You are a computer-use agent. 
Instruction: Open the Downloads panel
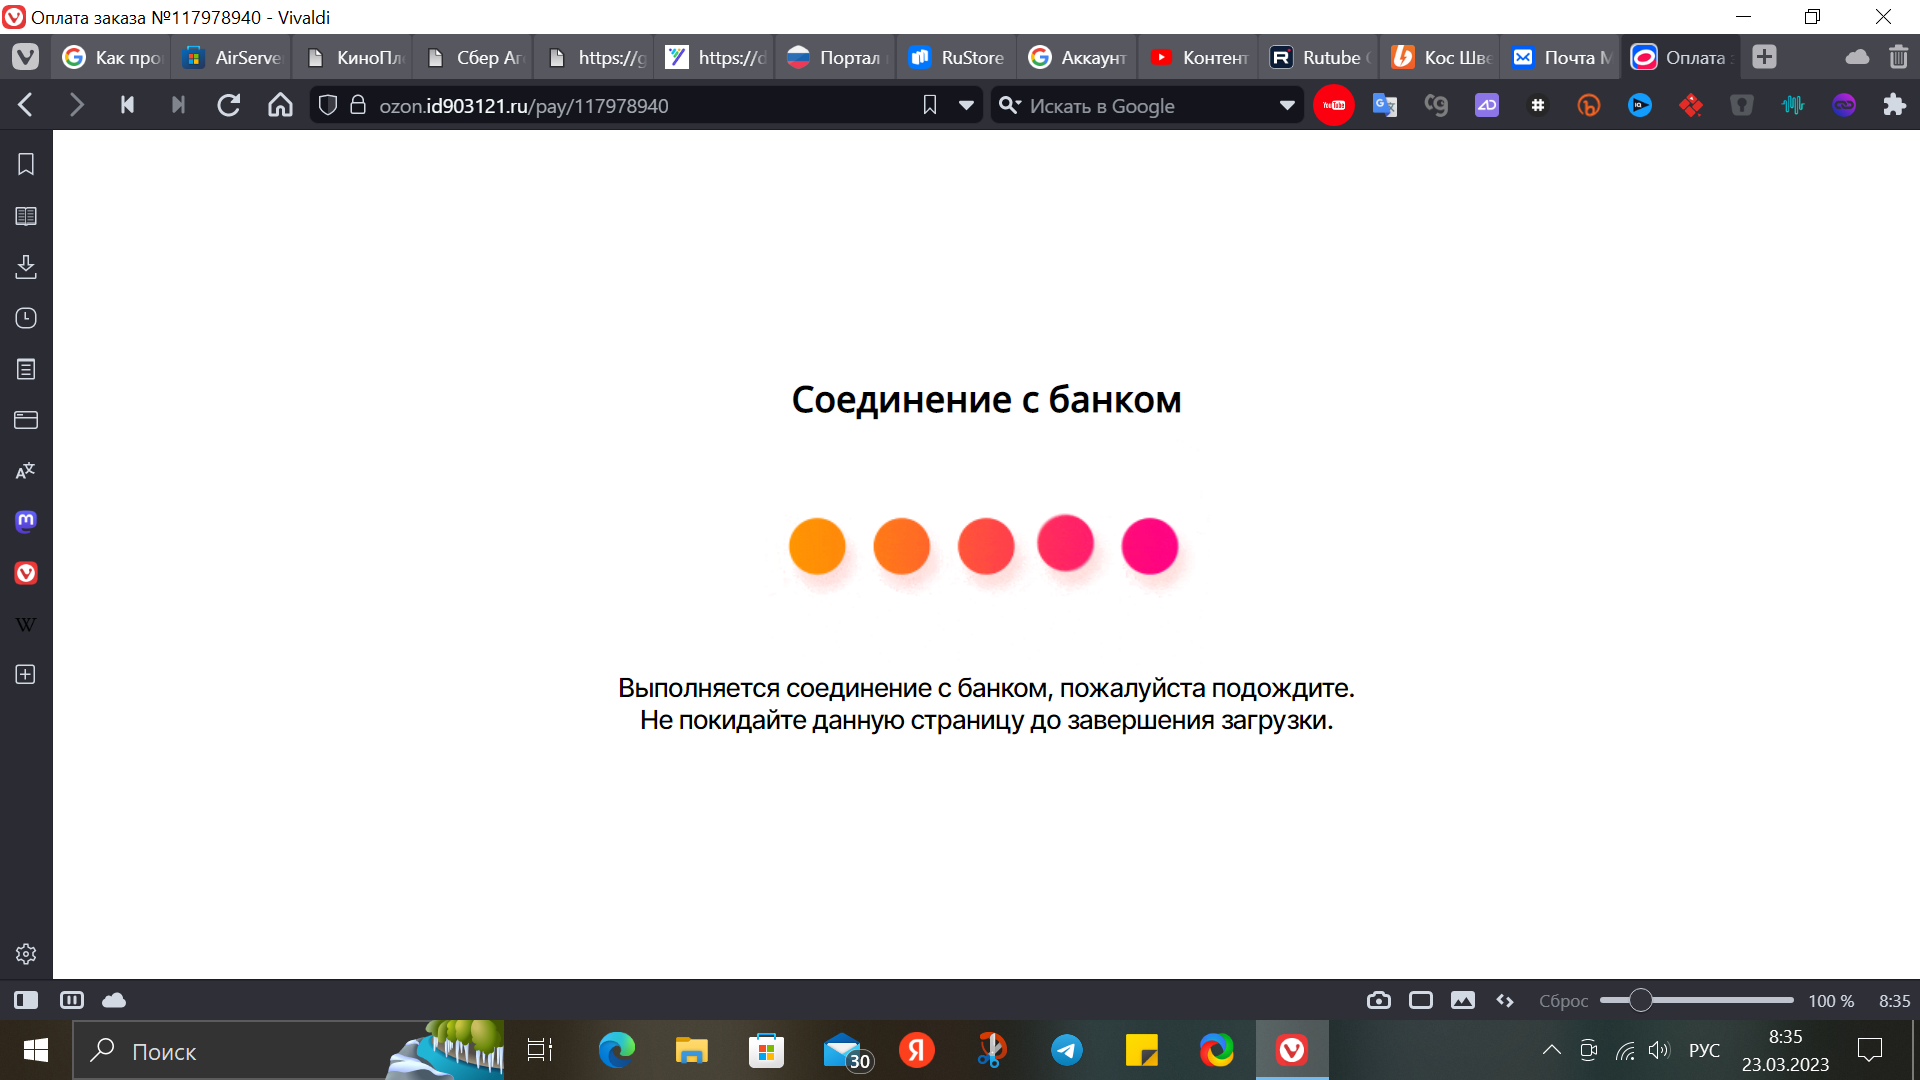click(25, 267)
